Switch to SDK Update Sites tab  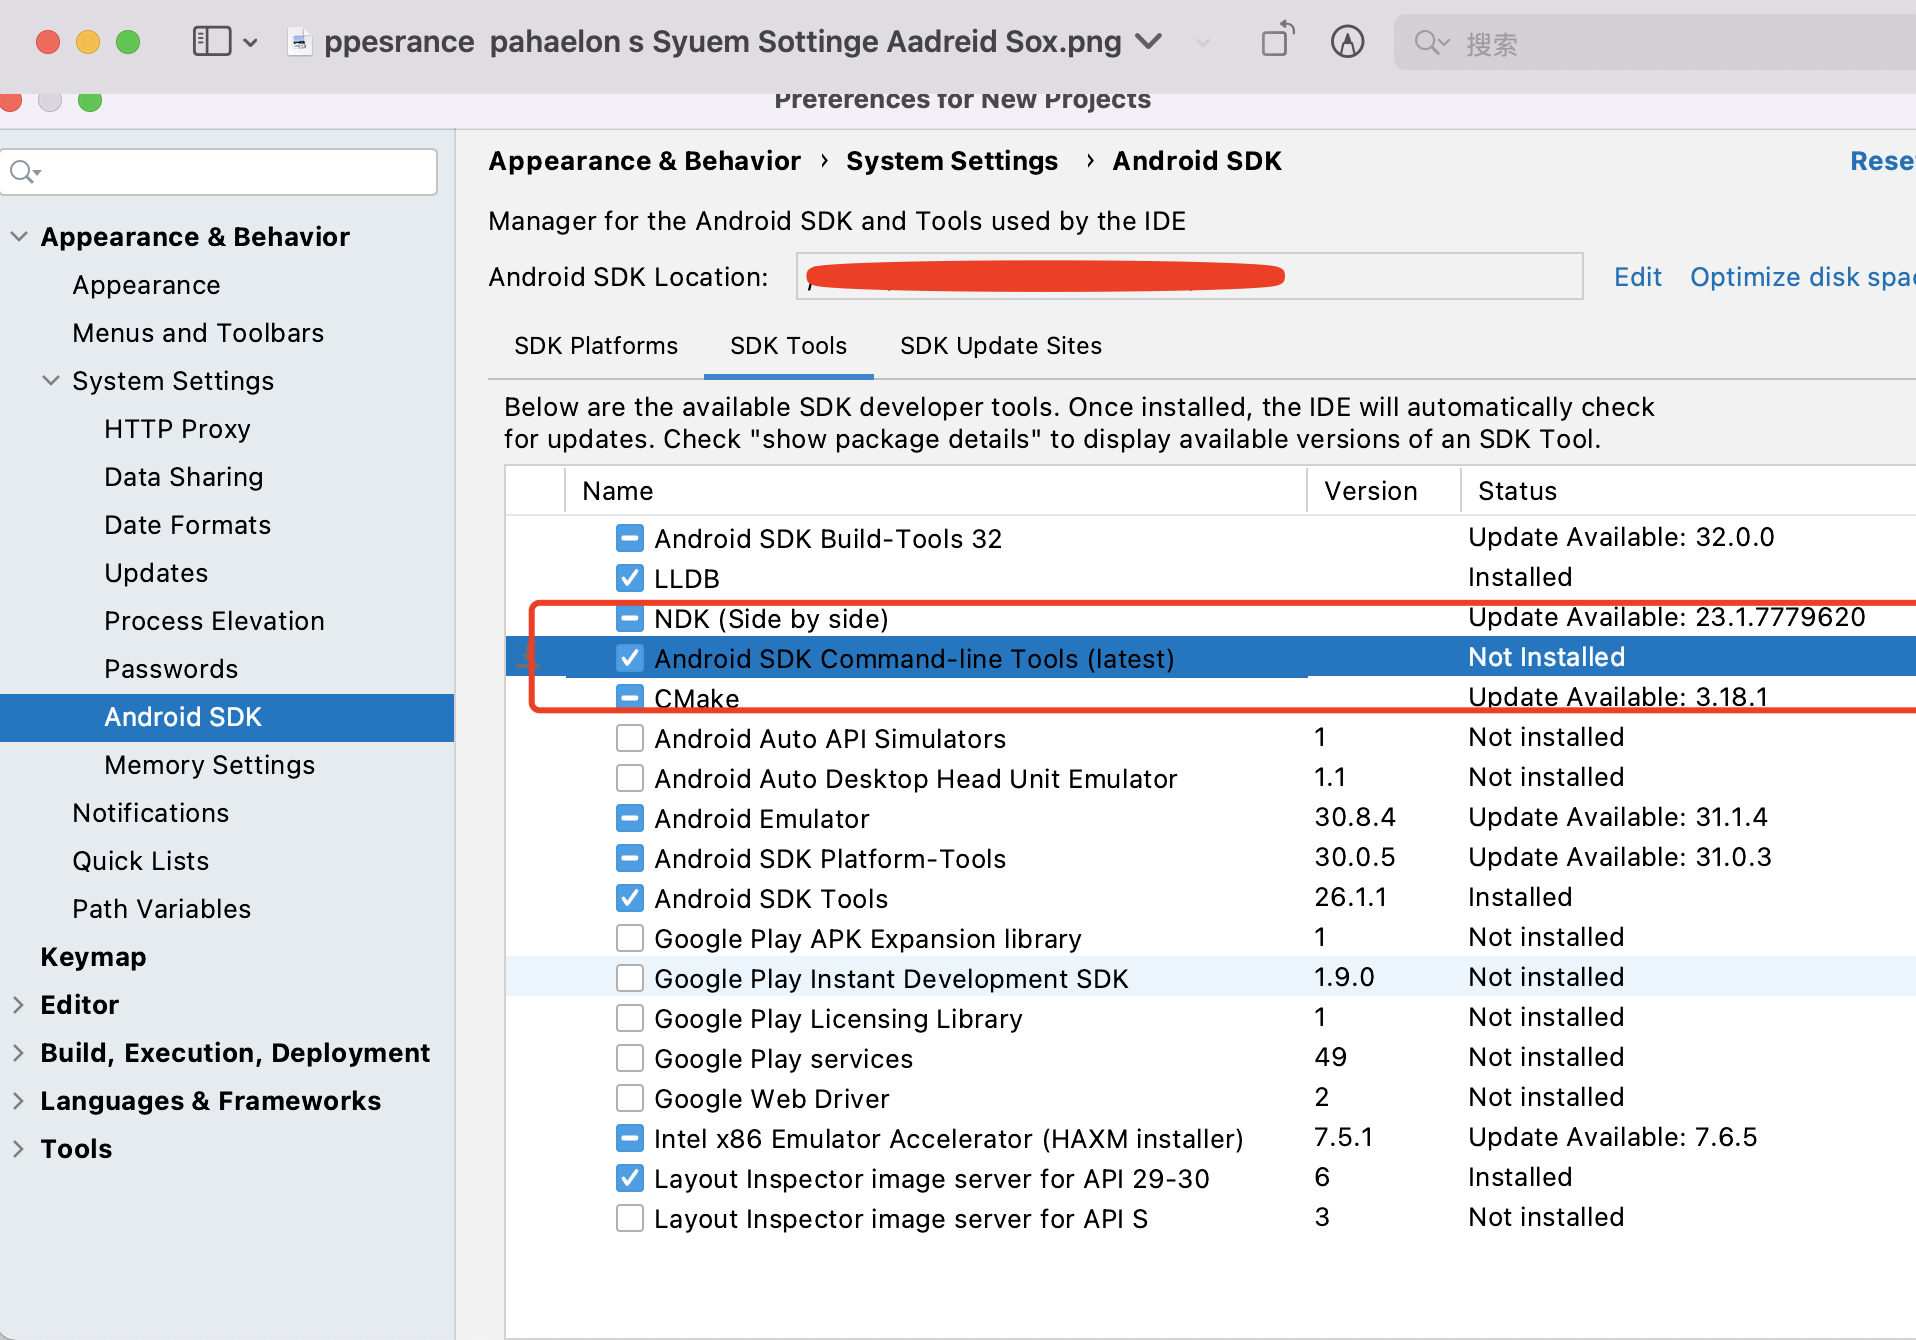1000,346
